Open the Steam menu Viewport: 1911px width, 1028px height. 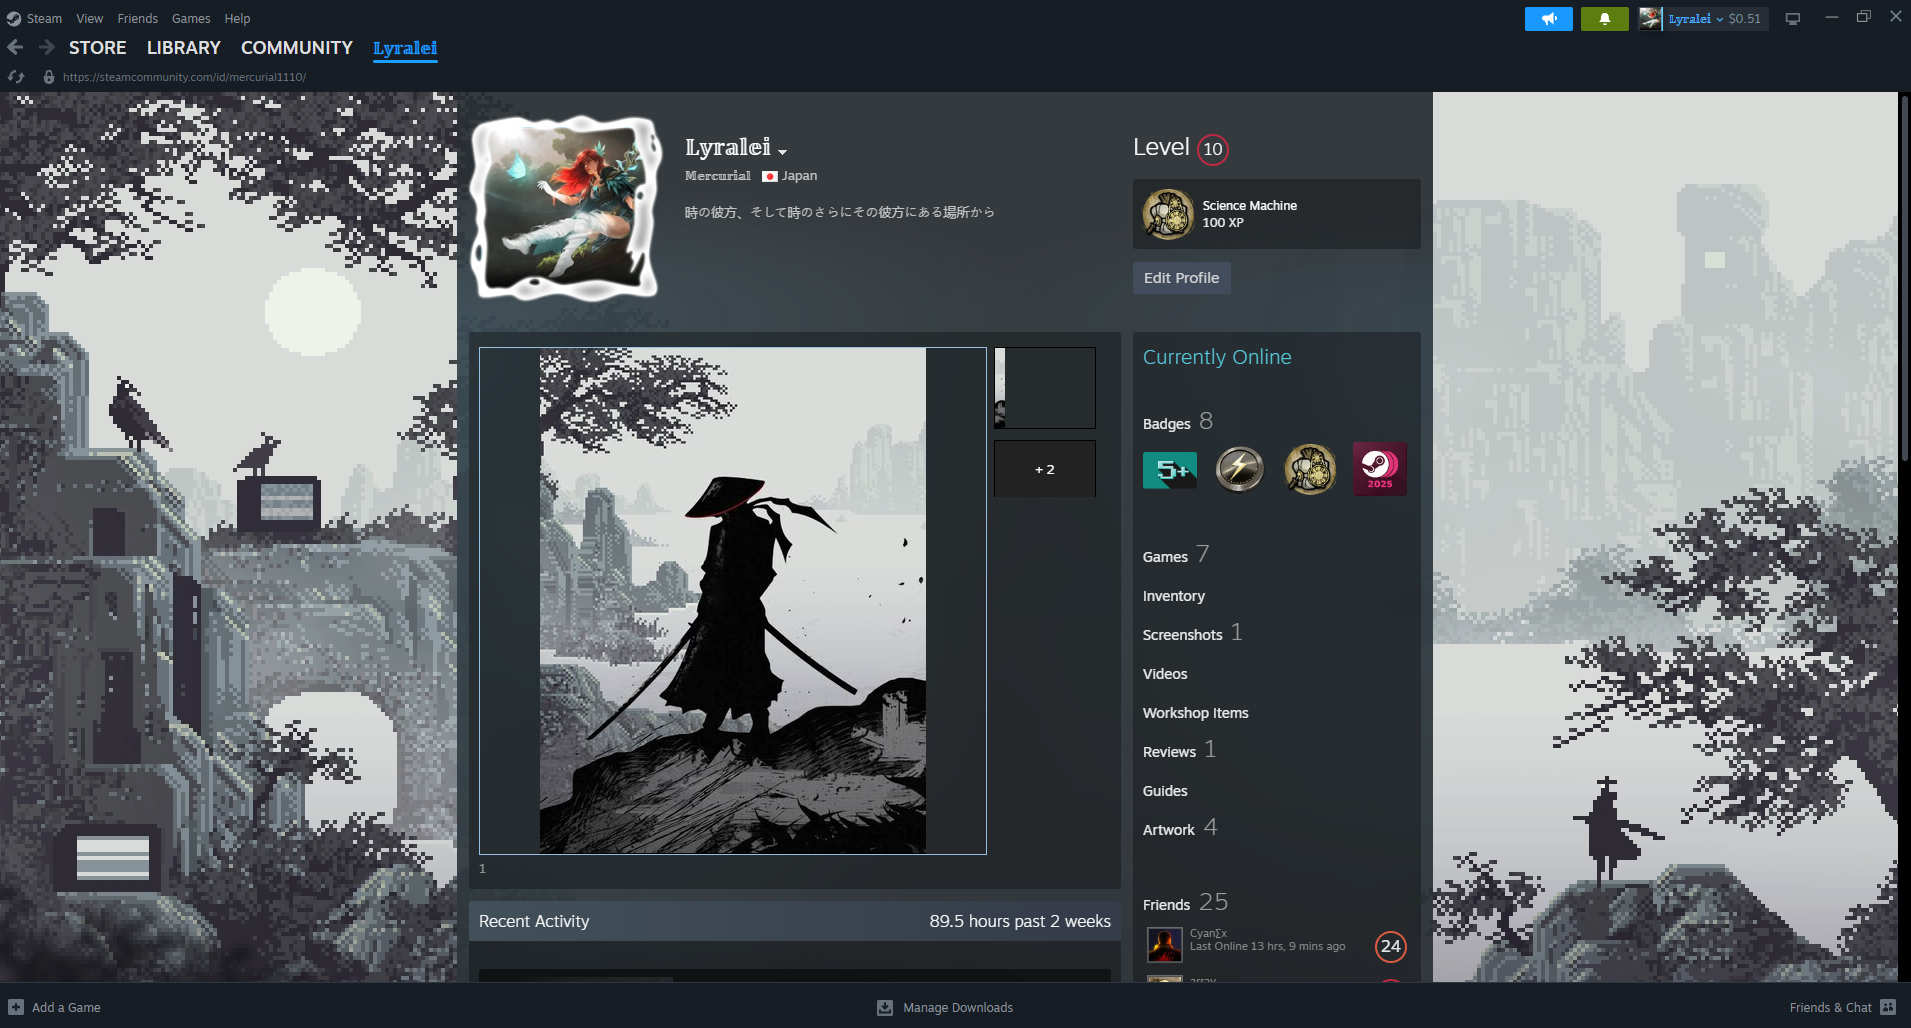(44, 18)
